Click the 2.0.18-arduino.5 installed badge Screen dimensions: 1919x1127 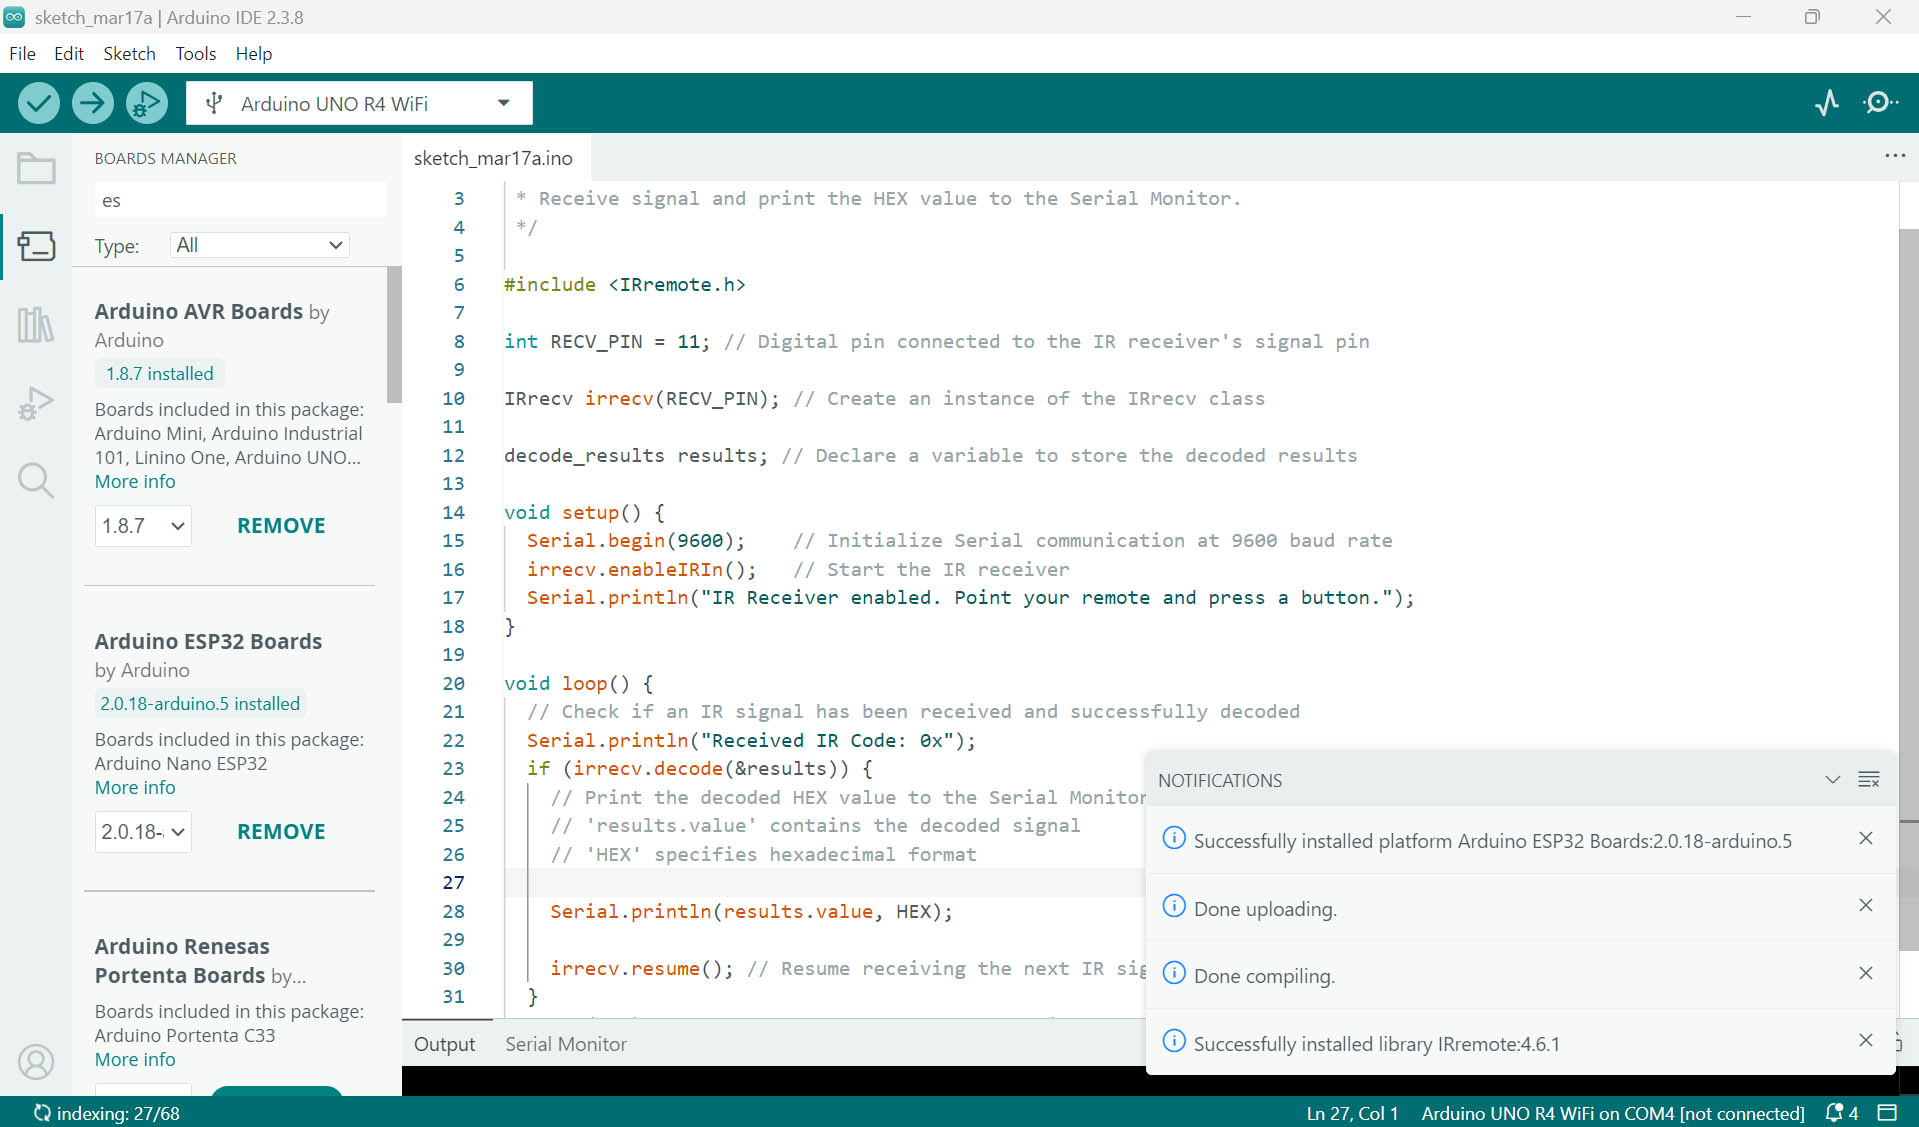(200, 704)
